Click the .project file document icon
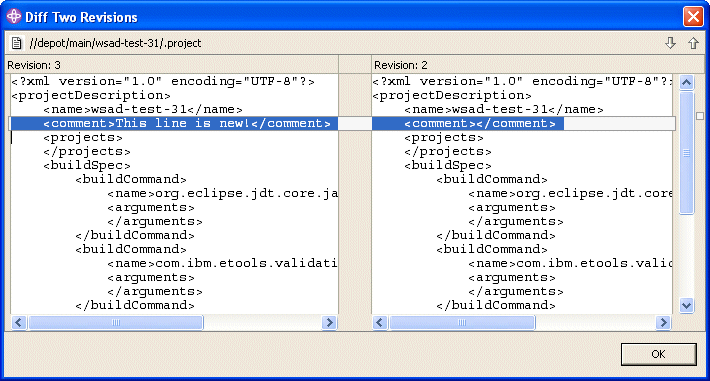This screenshot has height=381, width=710. (17, 43)
